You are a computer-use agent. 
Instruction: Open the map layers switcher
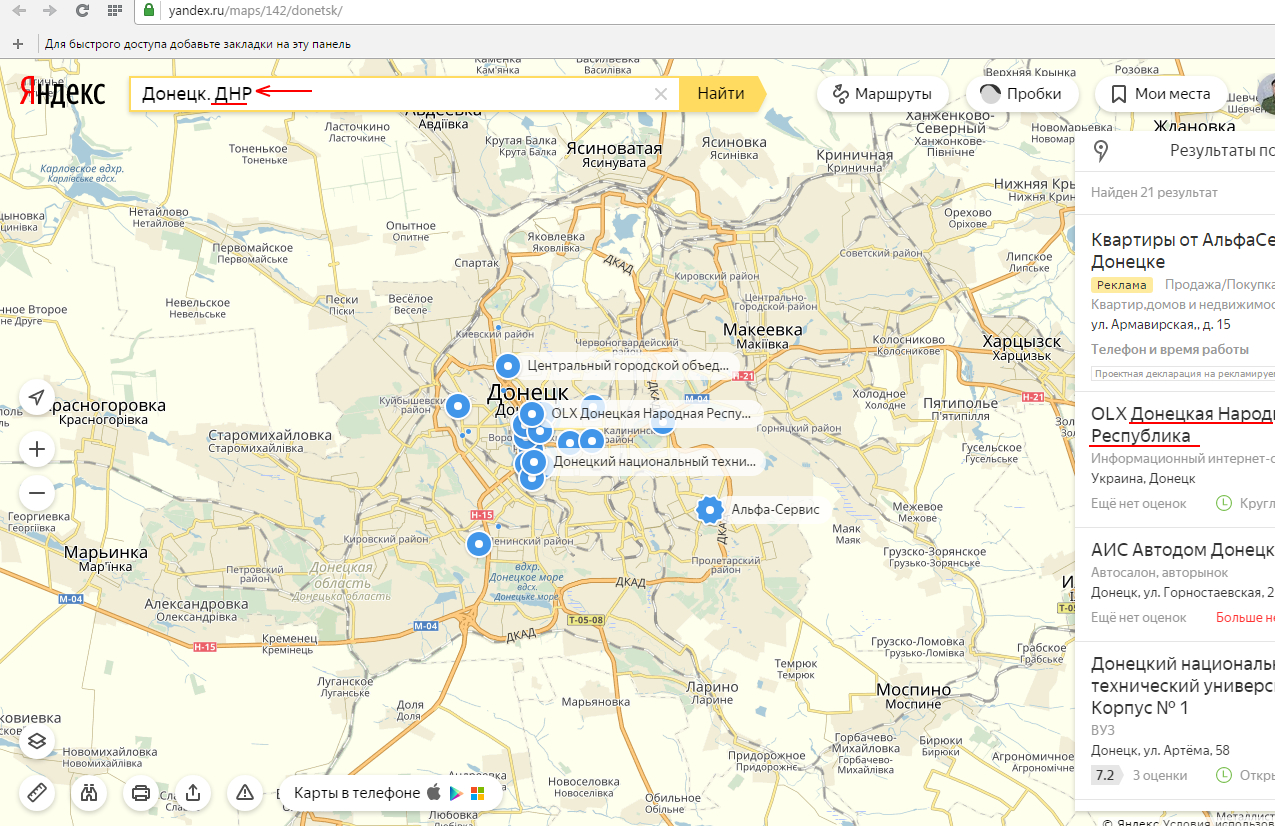pos(37,741)
